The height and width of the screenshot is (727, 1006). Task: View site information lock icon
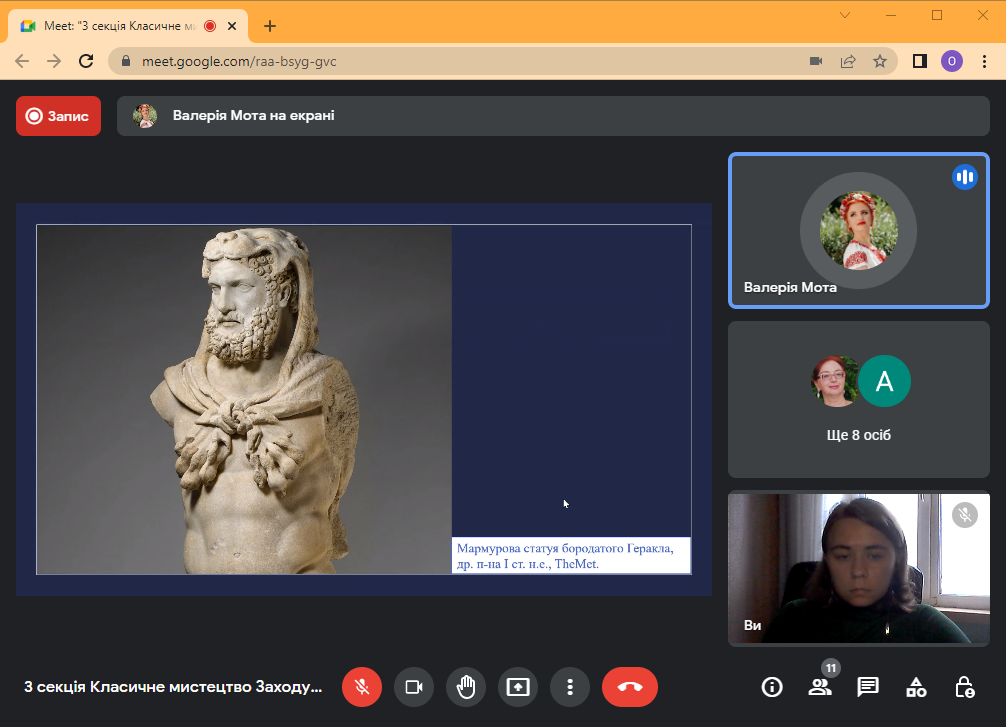[126, 62]
